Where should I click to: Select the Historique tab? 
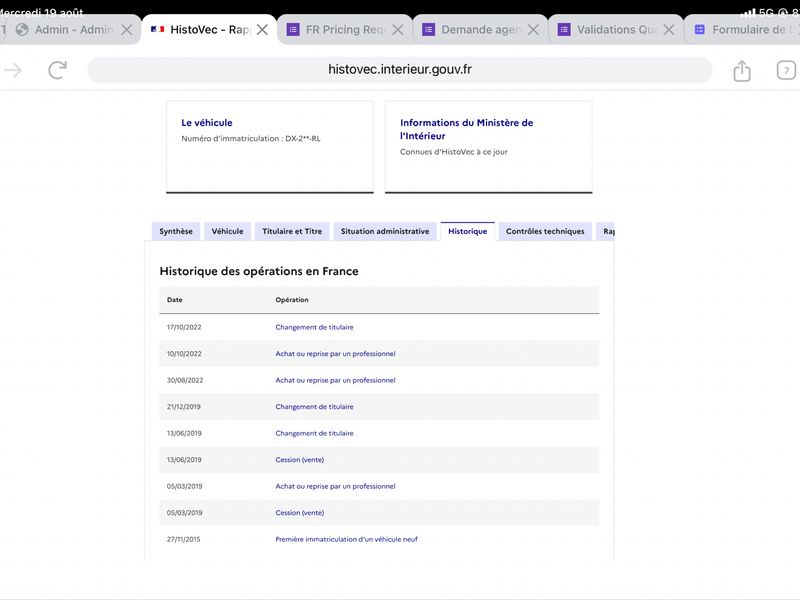[467, 231]
